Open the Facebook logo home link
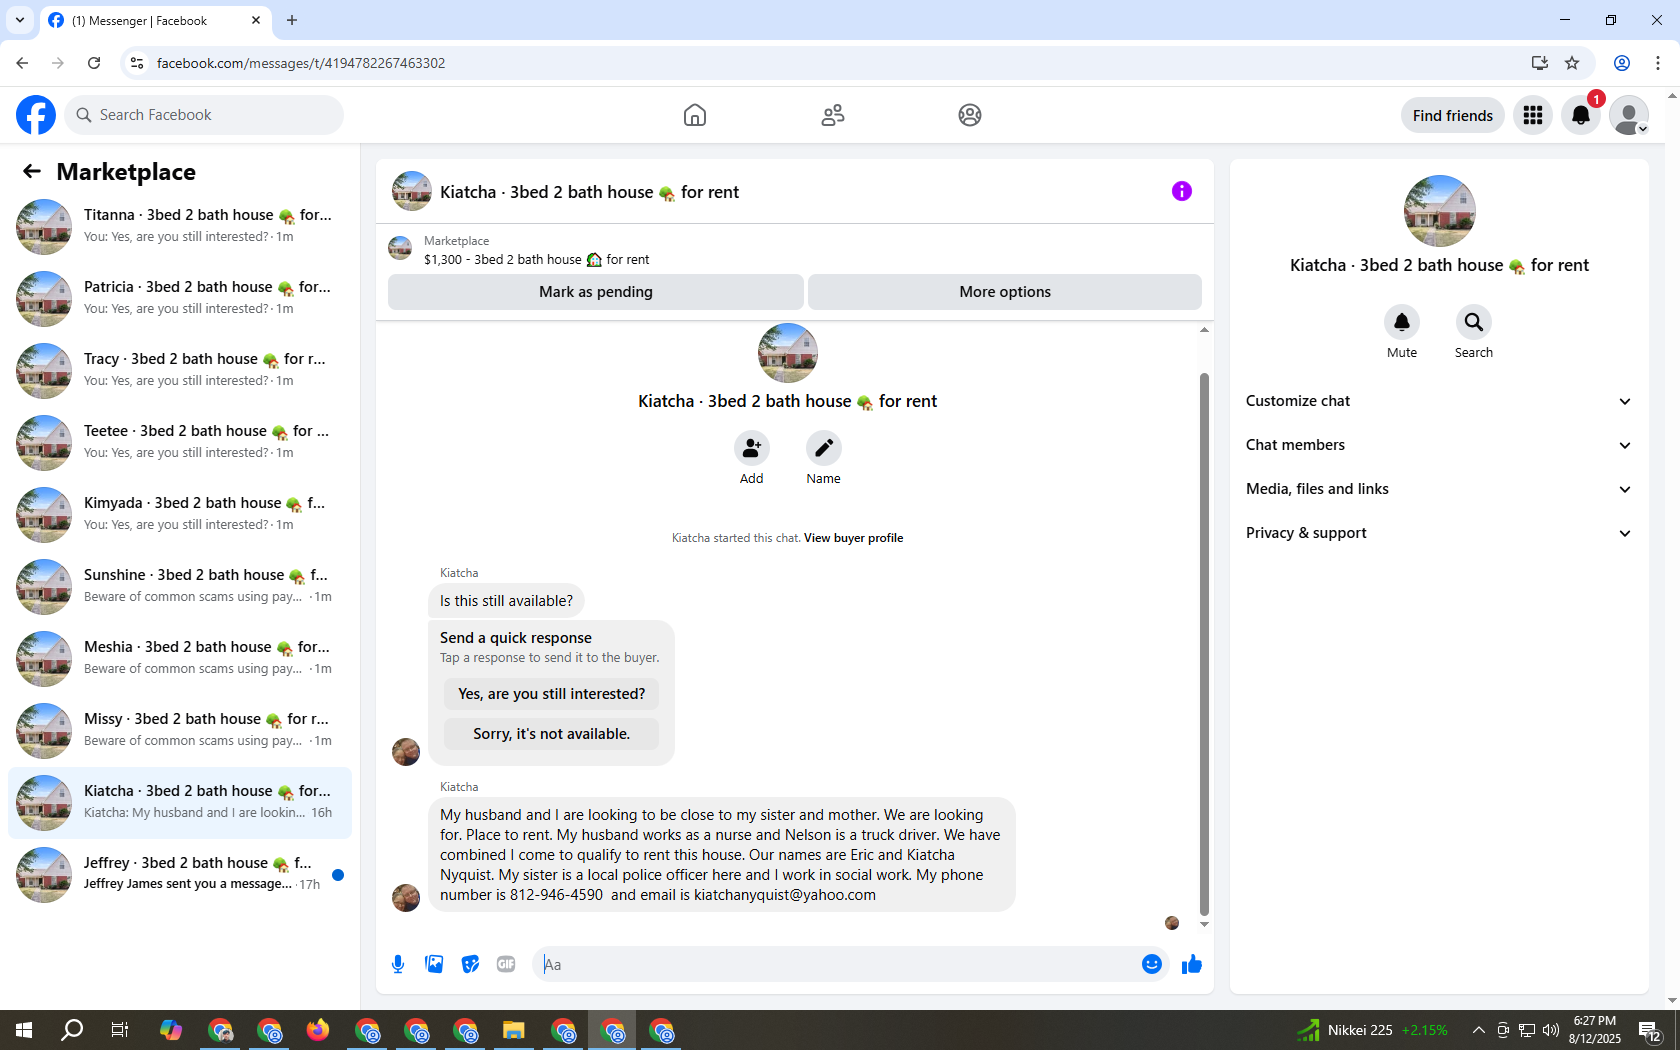Viewport: 1680px width, 1050px height. [x=36, y=115]
